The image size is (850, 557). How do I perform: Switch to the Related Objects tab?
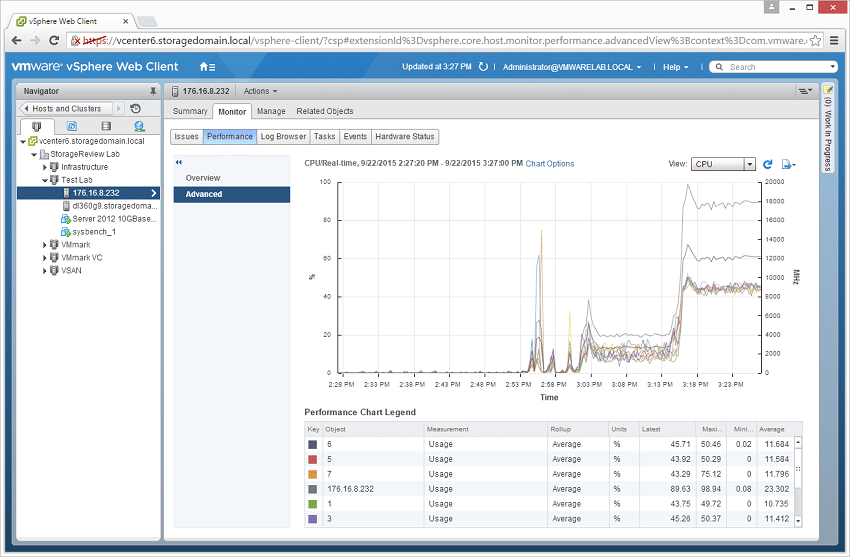[x=325, y=111]
